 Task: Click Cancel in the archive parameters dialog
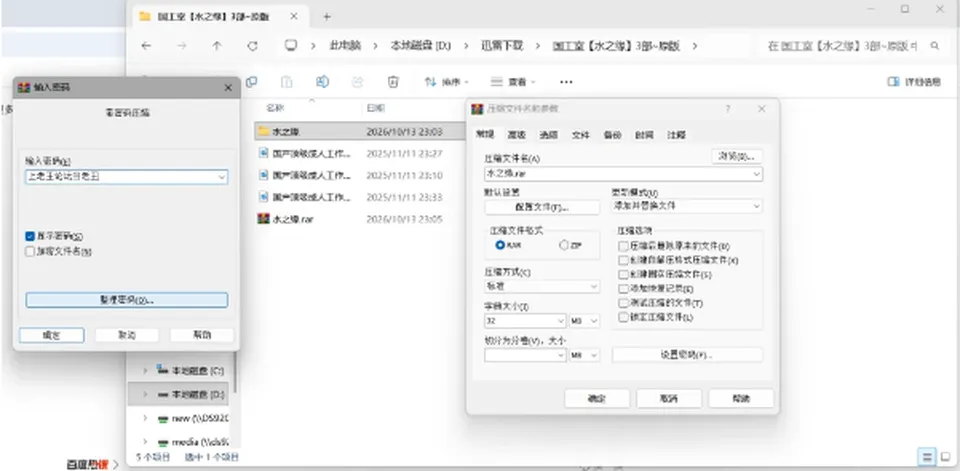click(x=669, y=399)
